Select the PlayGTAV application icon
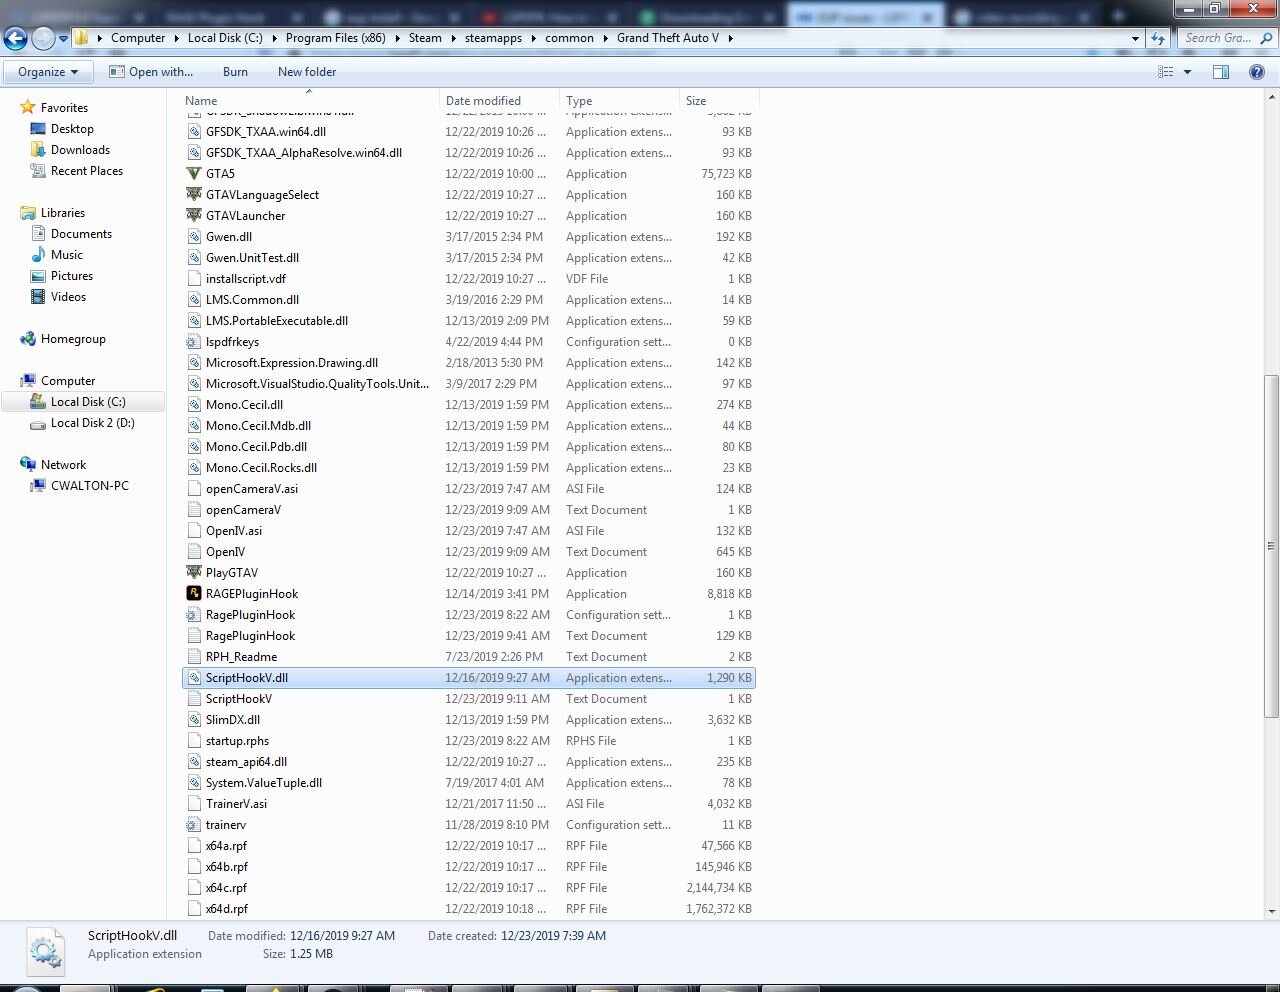 pos(194,573)
